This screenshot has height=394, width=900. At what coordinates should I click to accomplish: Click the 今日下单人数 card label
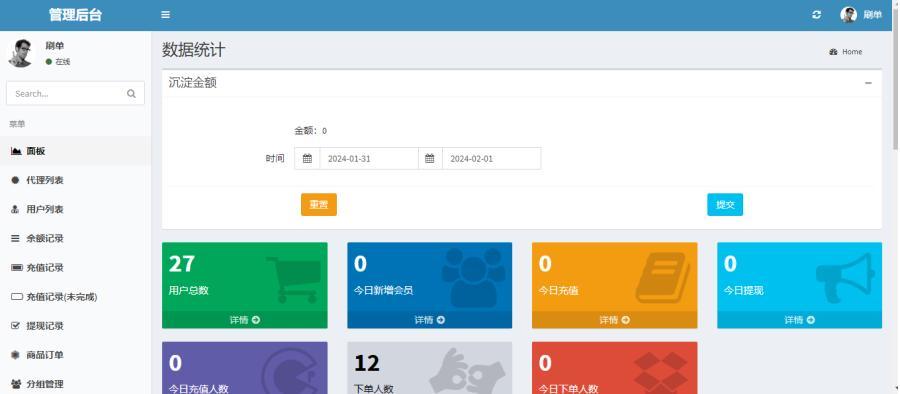tap(568, 389)
